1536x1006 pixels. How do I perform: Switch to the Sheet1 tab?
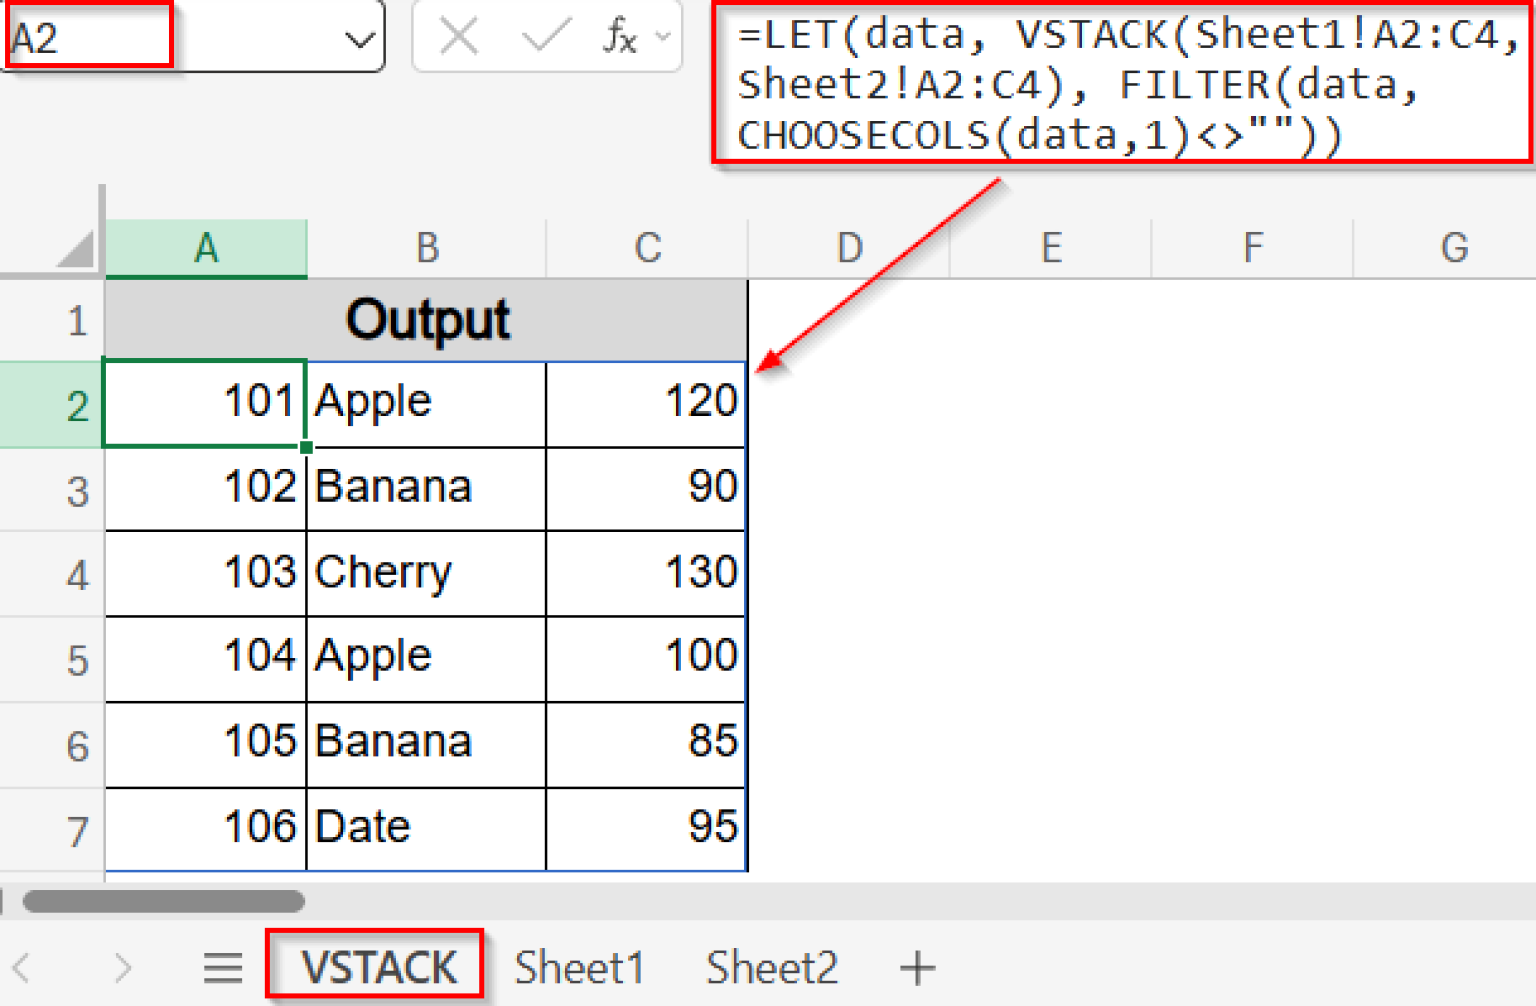point(580,967)
